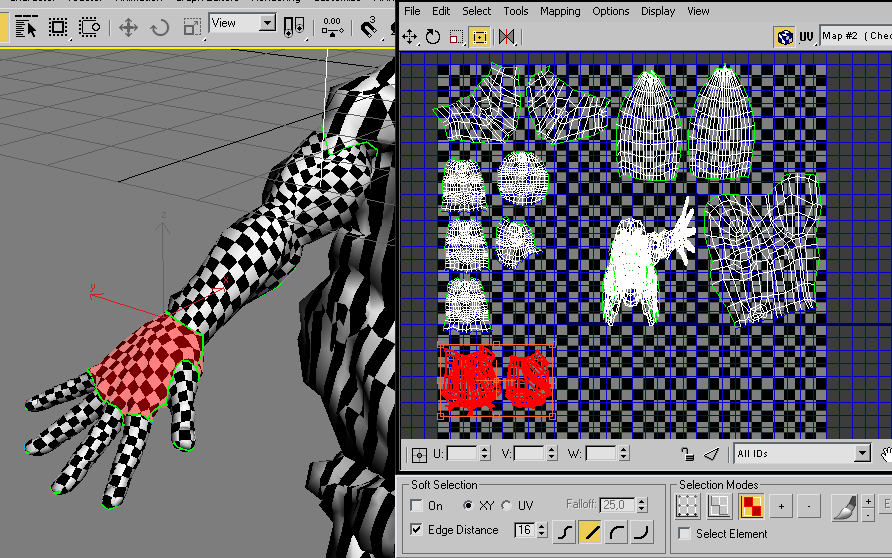892x558 pixels.
Task: Enable the Soft Selection On checkbox
Action: click(x=416, y=506)
